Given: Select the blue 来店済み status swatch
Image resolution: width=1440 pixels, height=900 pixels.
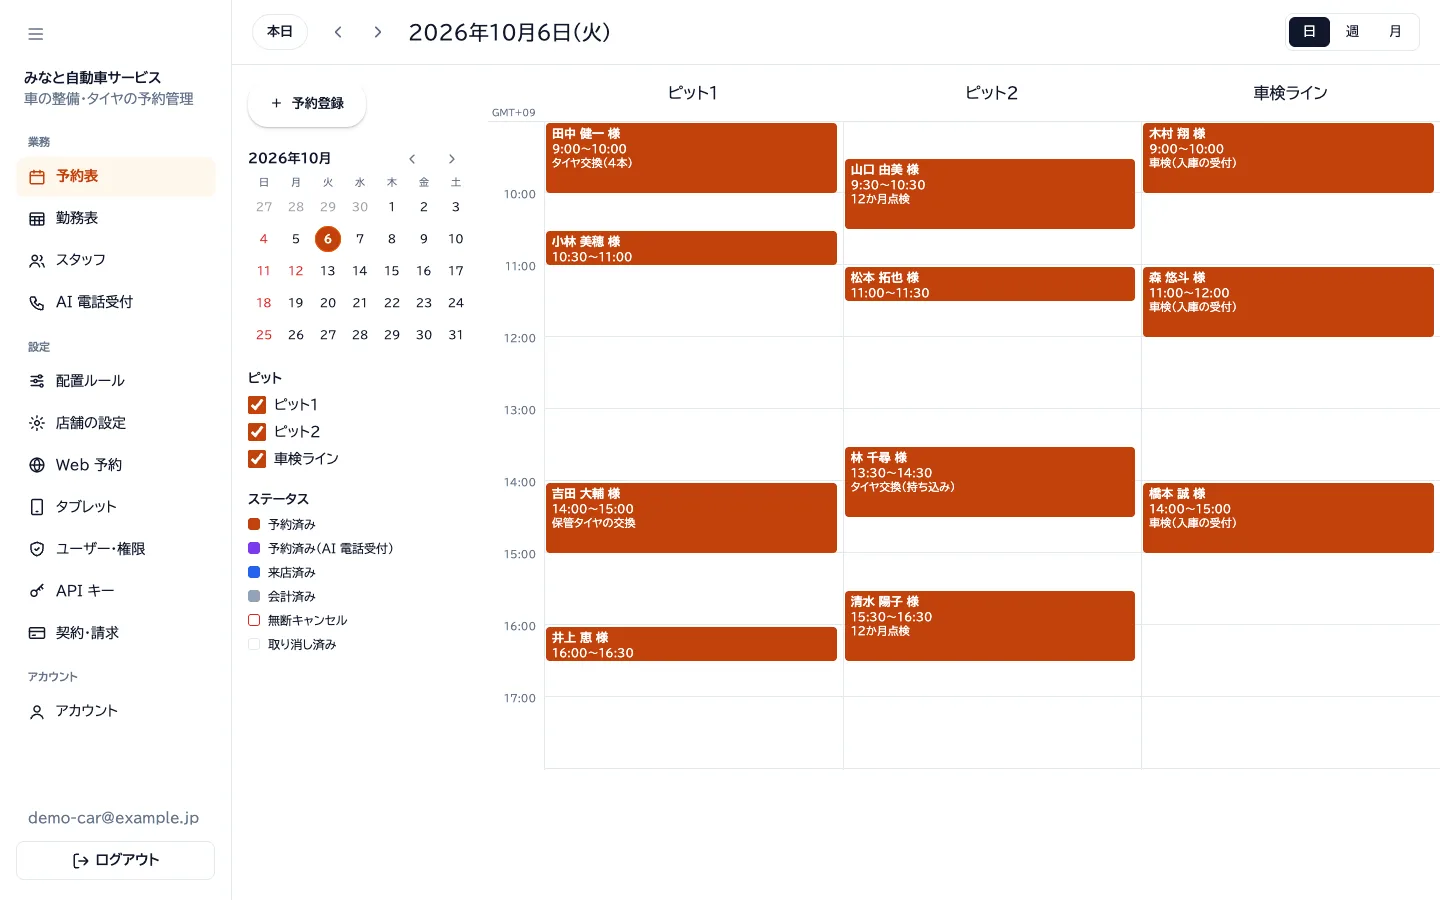Looking at the screenshot, I should coord(254,572).
